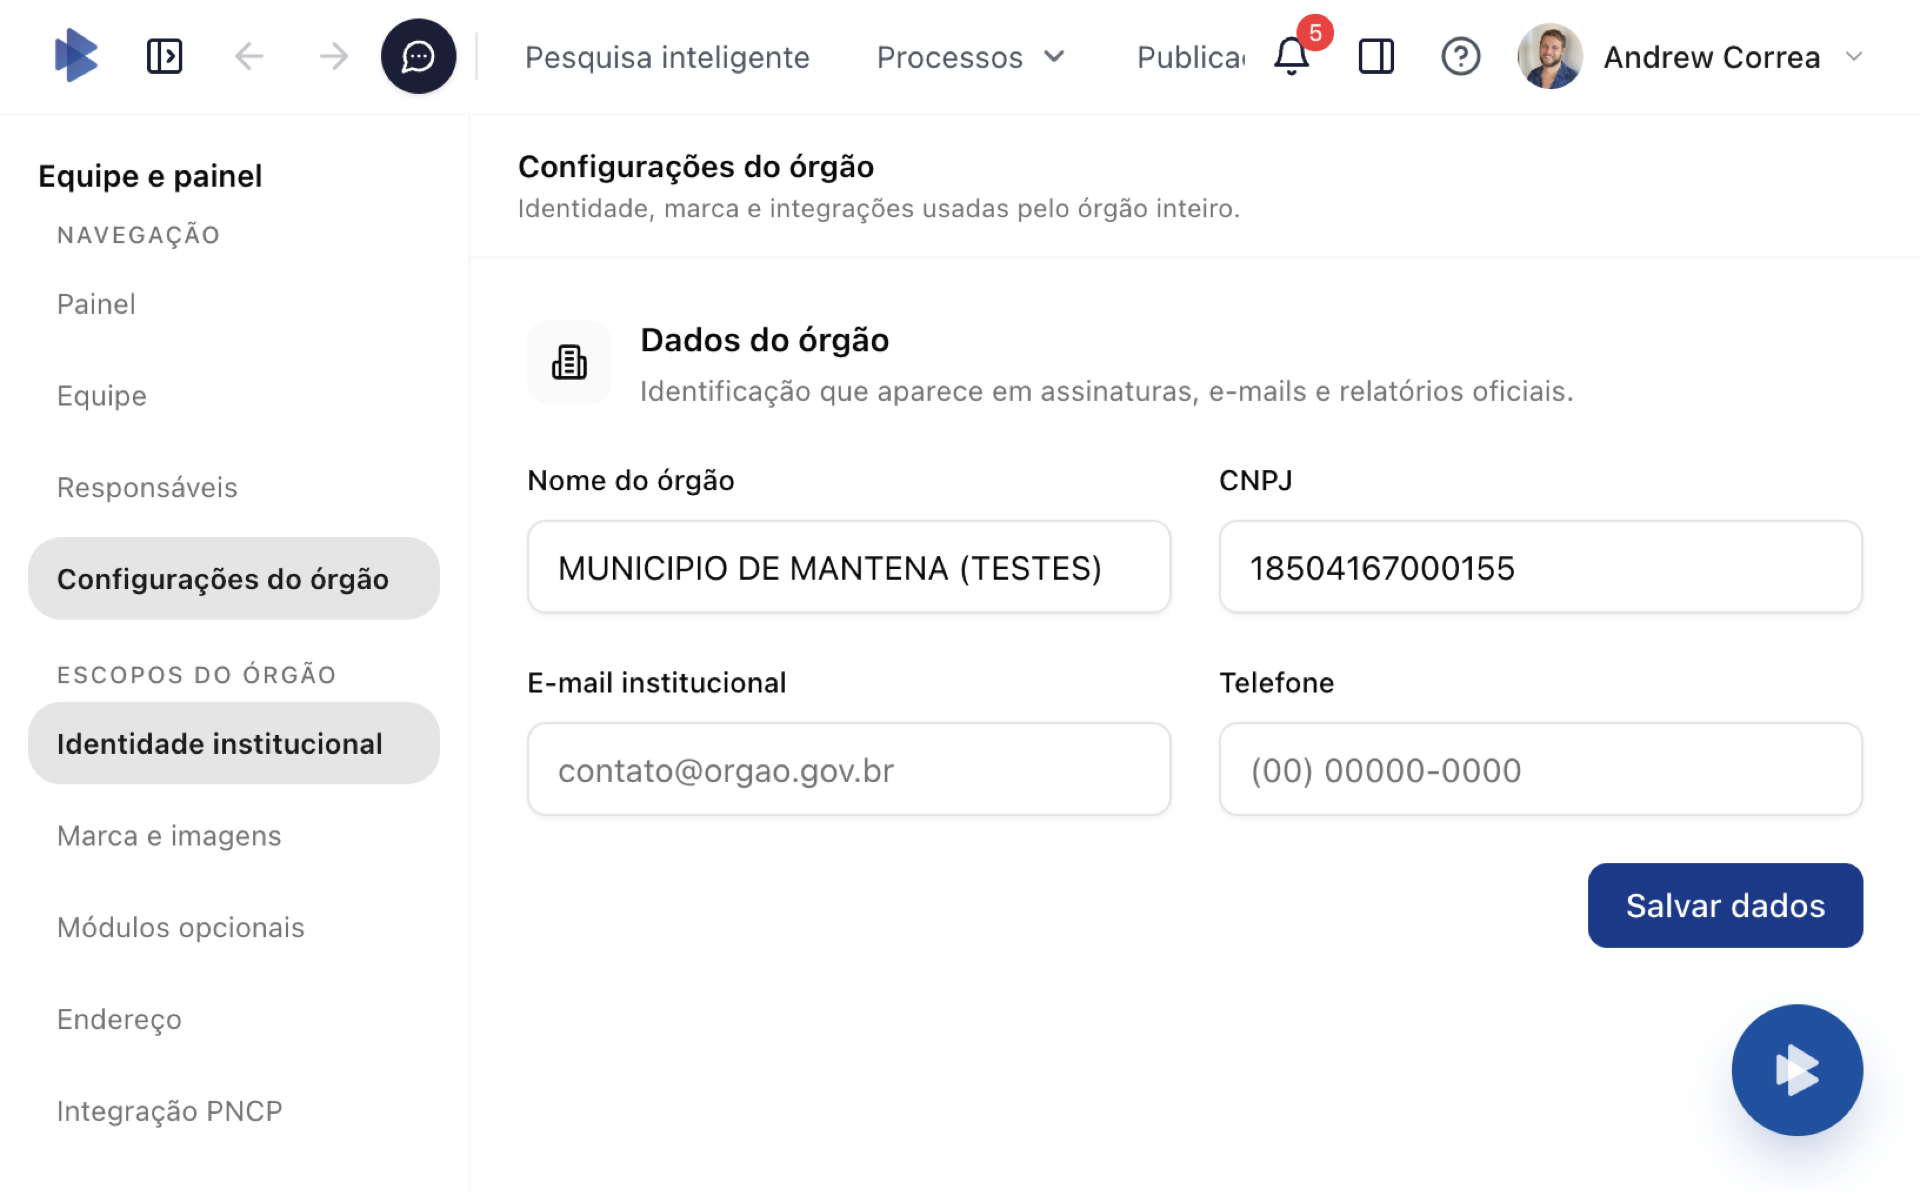Open Pesquisa inteligente in the top menu

[667, 57]
